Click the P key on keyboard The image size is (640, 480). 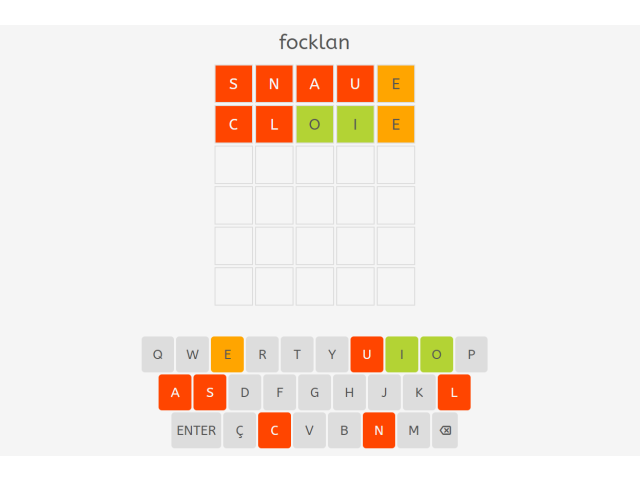point(471,354)
